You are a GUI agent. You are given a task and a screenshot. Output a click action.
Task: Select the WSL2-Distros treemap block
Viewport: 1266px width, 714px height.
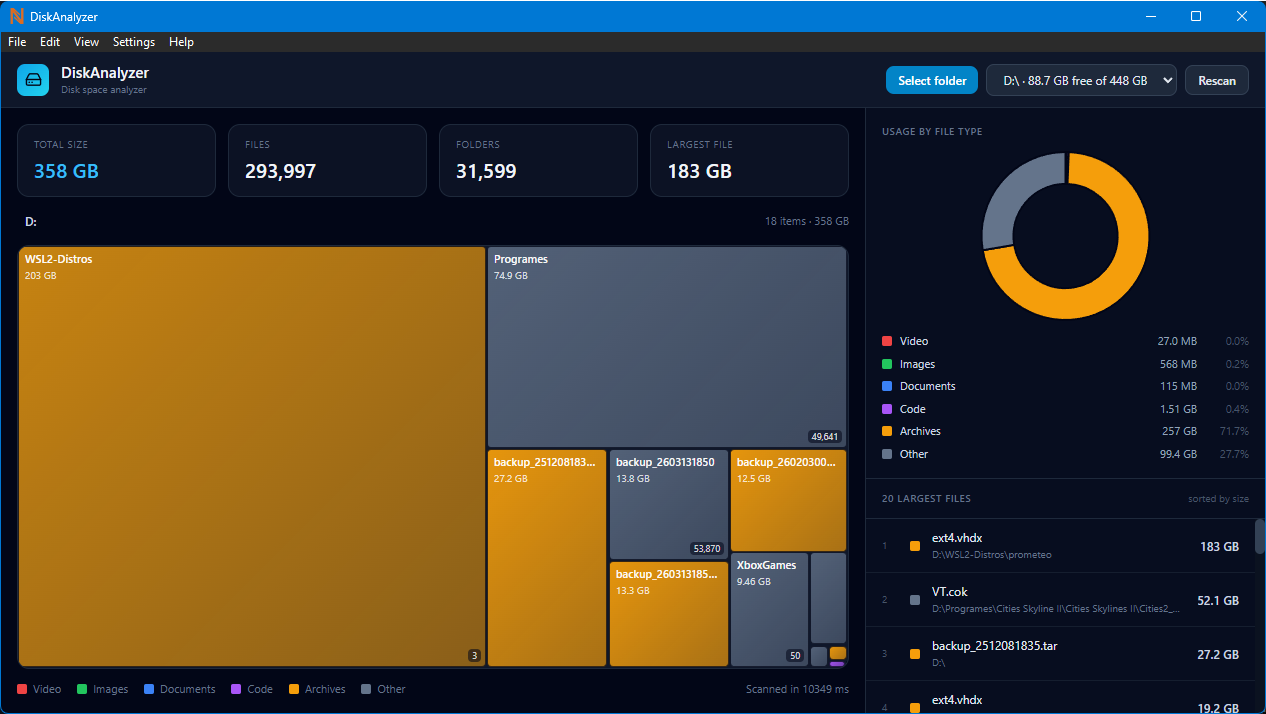252,456
